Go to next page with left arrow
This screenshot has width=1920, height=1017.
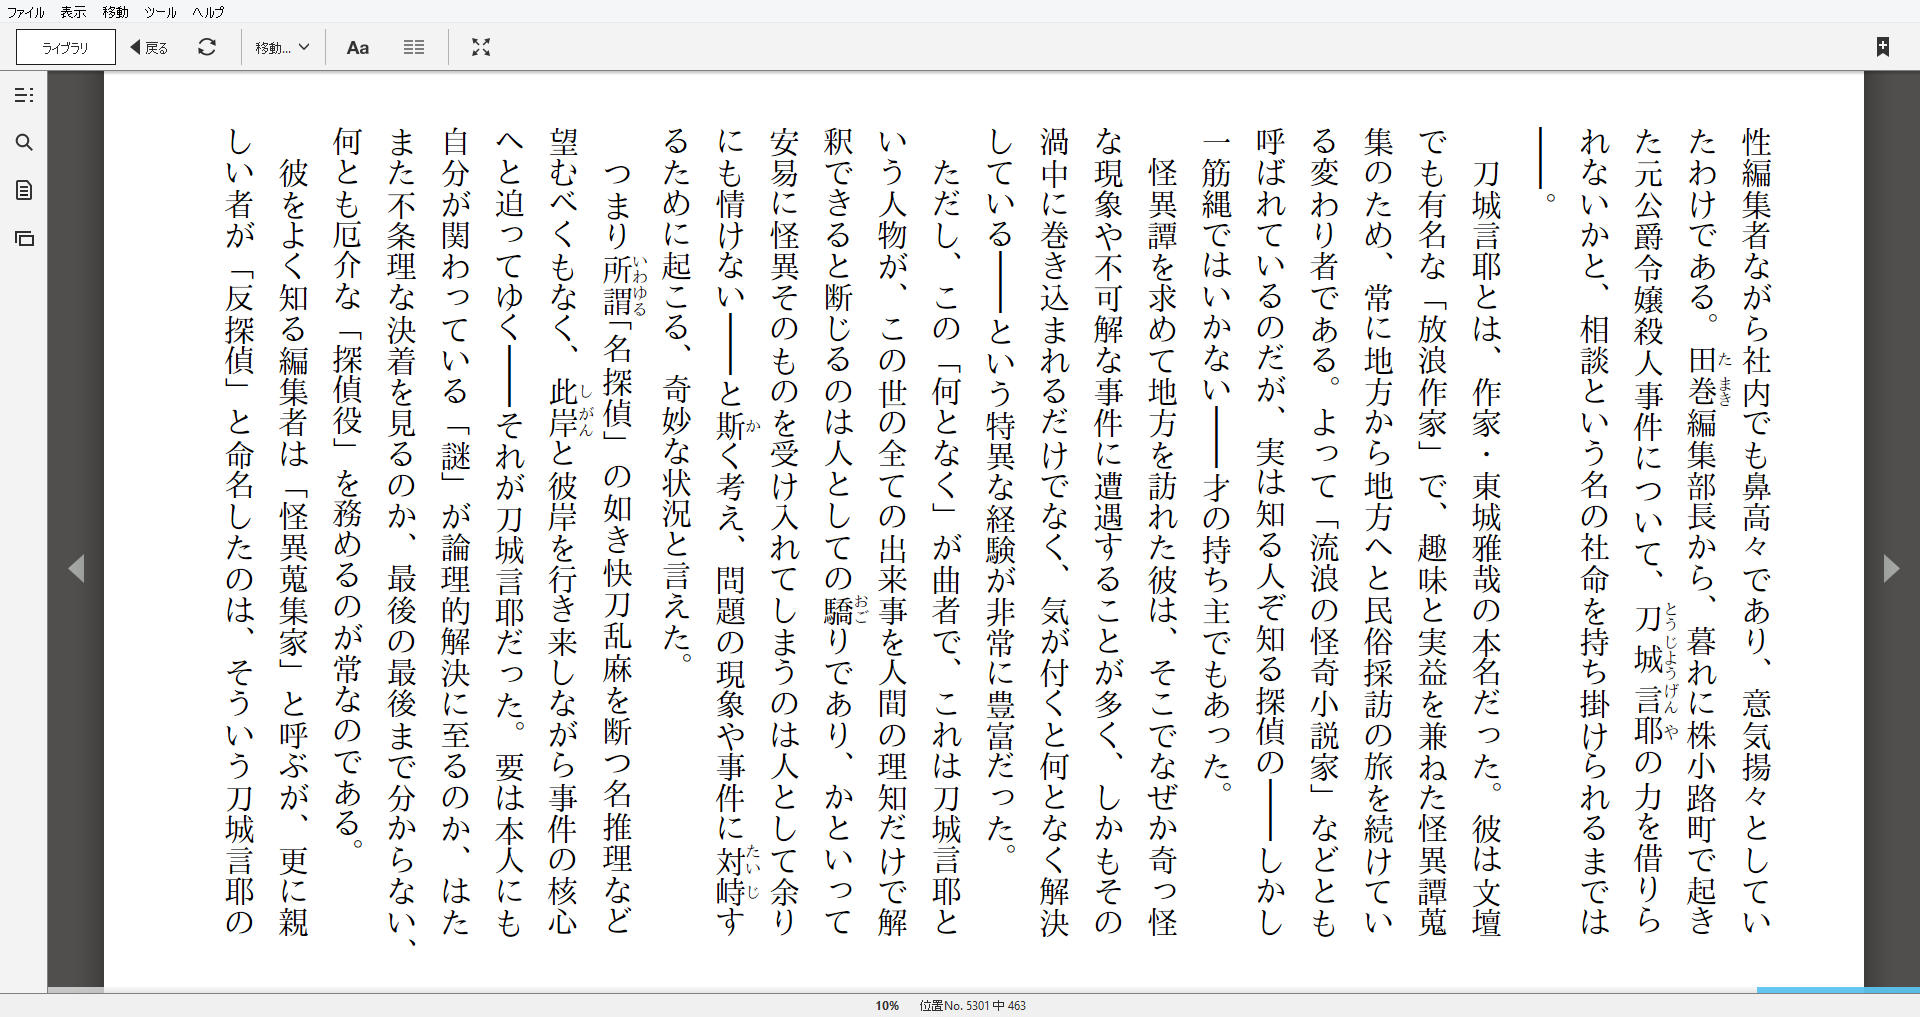[x=76, y=568]
